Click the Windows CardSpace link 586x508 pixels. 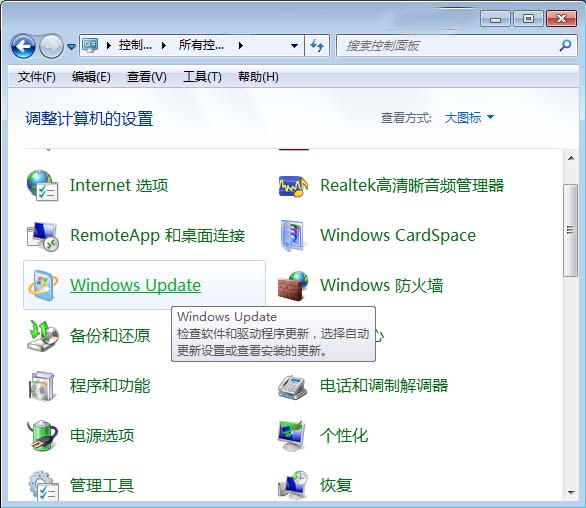[x=398, y=235]
